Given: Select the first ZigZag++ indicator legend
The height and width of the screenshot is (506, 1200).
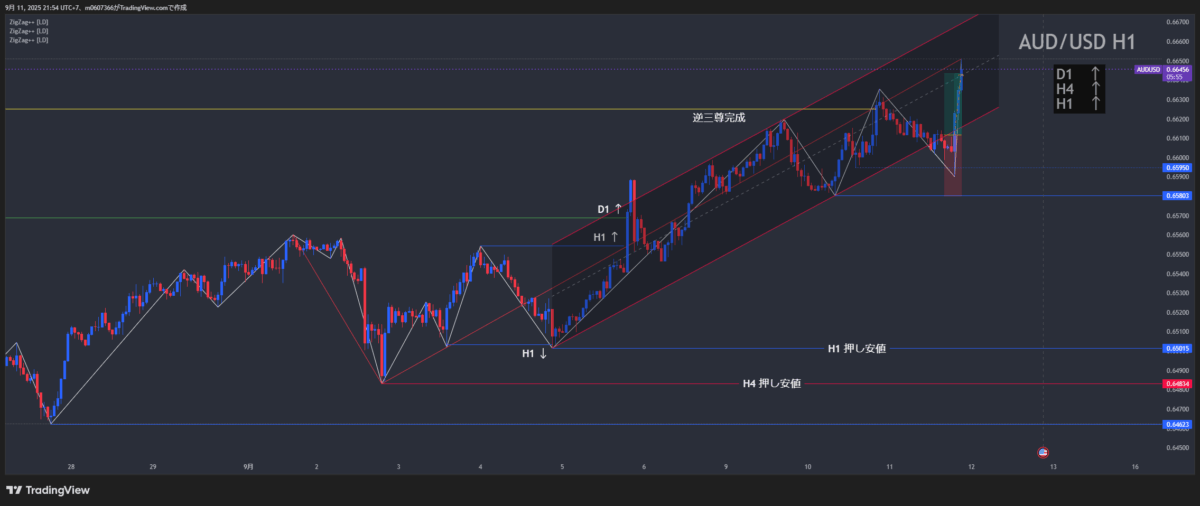Looking at the screenshot, I should [28, 22].
